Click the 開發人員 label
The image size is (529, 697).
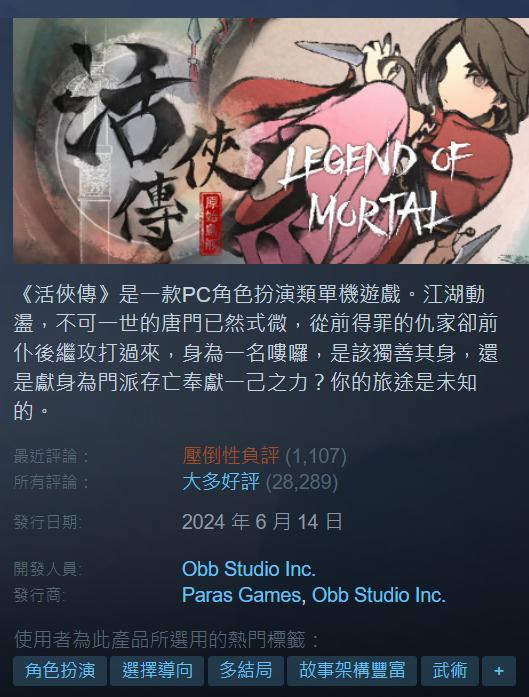48,569
